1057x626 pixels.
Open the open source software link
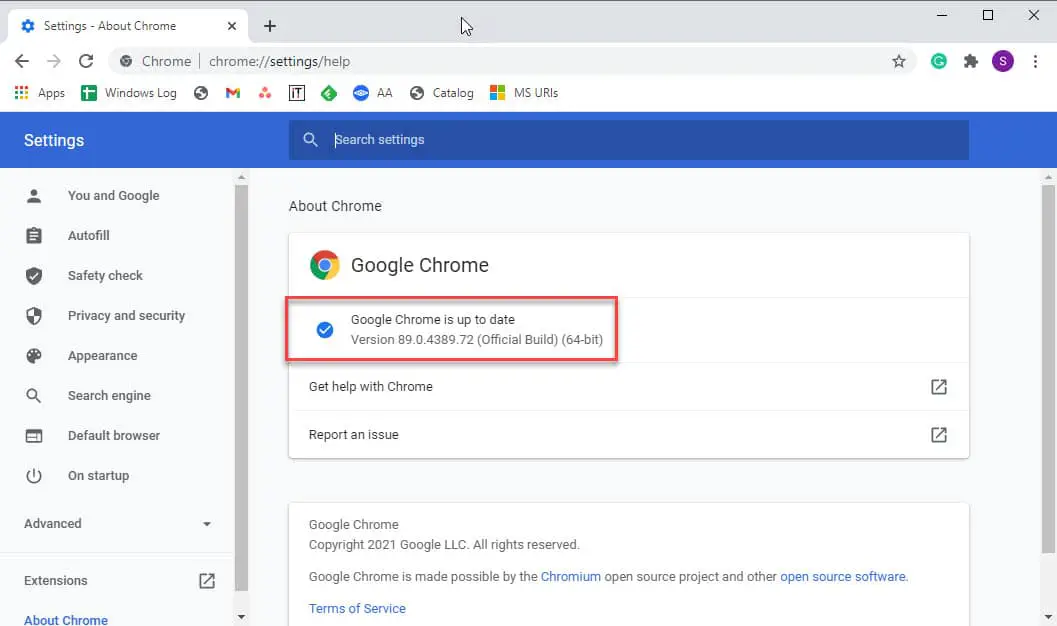coord(843,577)
